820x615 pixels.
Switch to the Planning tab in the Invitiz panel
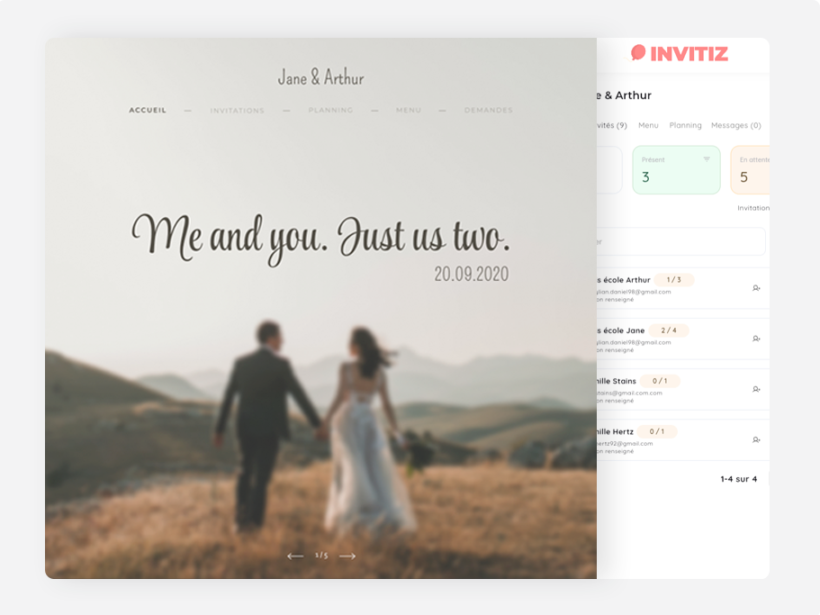tap(685, 126)
